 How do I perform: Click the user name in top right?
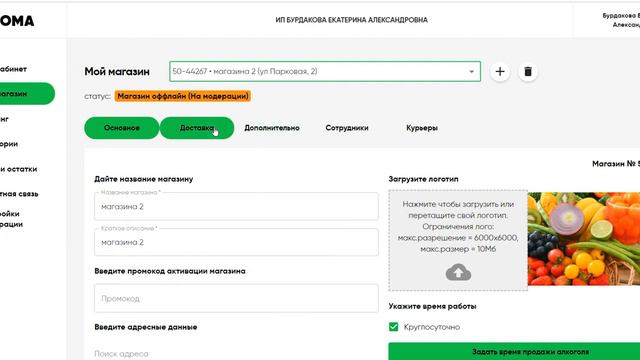[x=621, y=20]
